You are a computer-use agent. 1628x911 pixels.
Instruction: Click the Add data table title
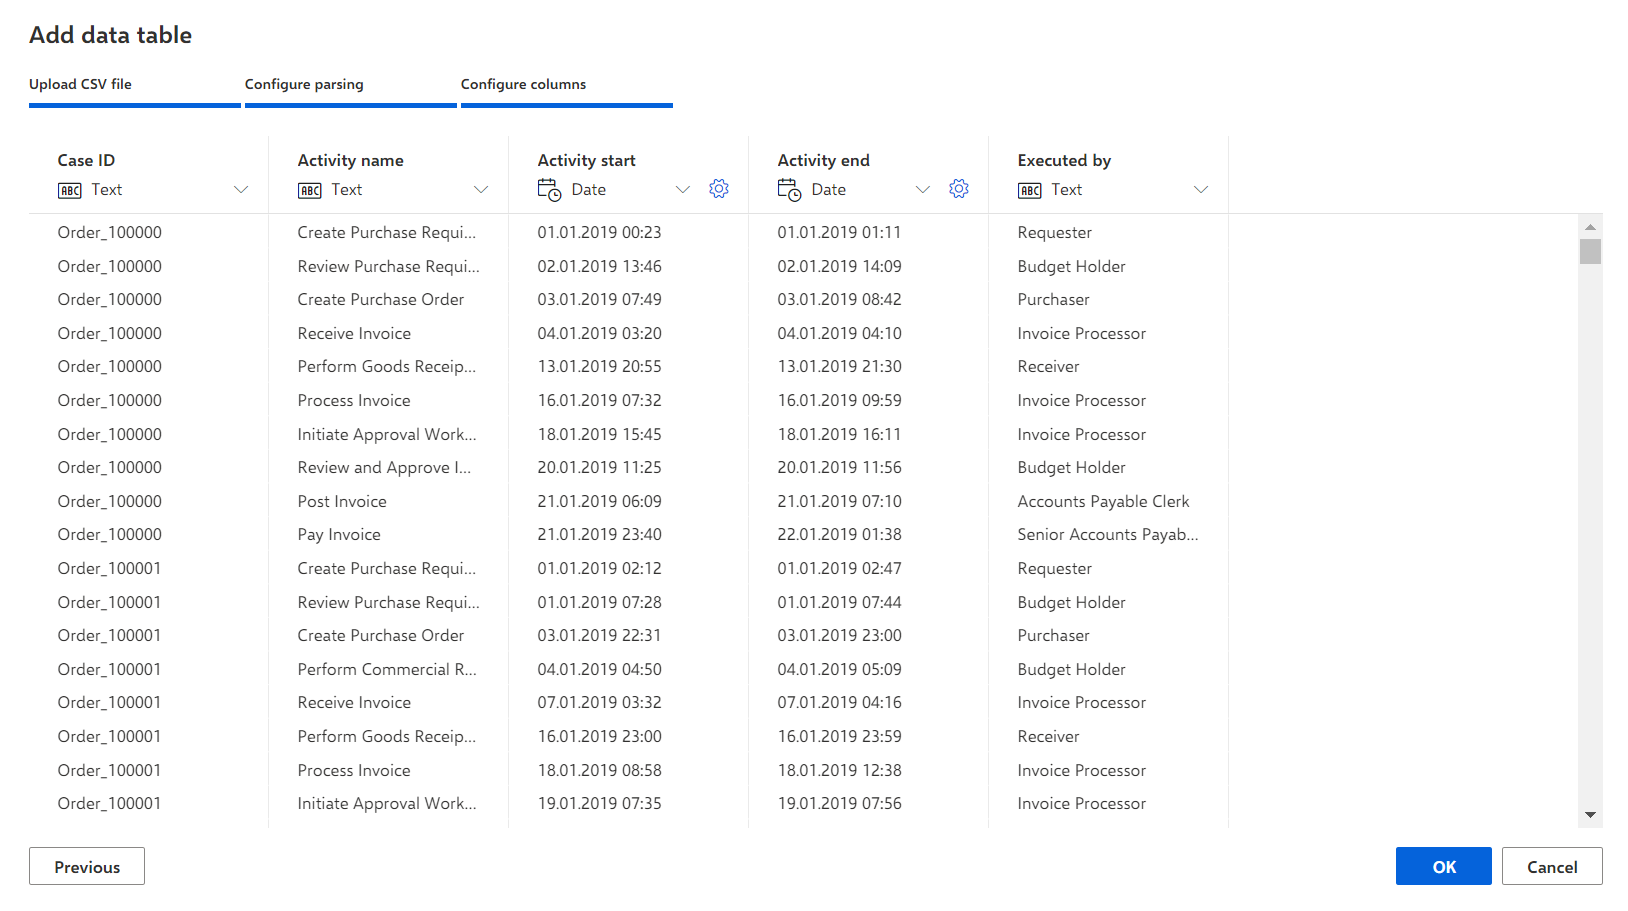110,34
